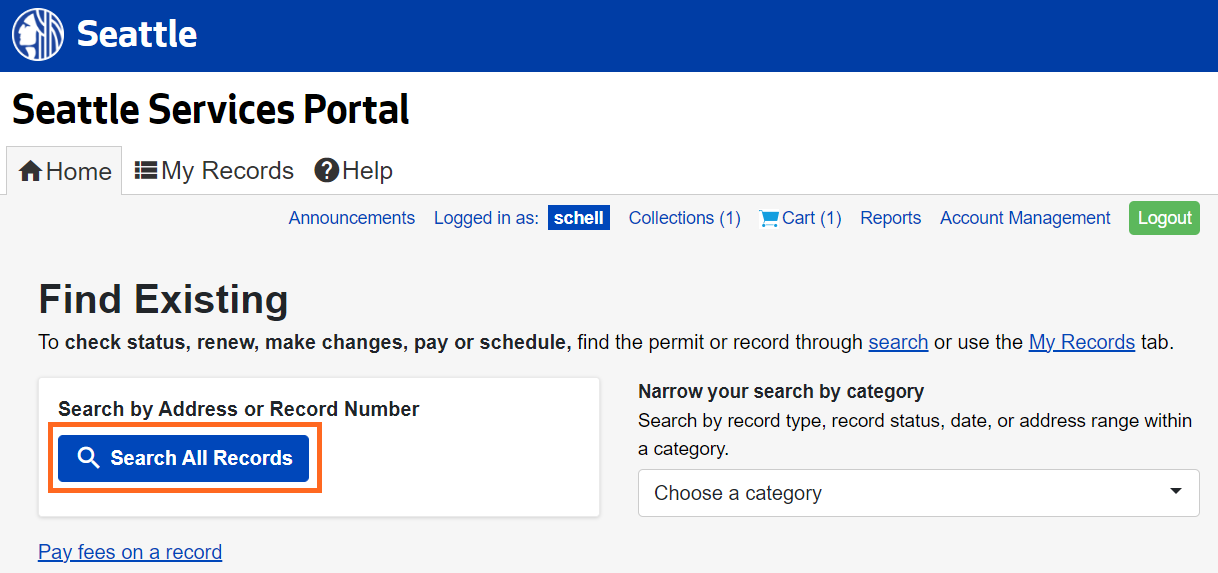Click the username schell badge
The width and height of the screenshot is (1218, 573).
(579, 218)
